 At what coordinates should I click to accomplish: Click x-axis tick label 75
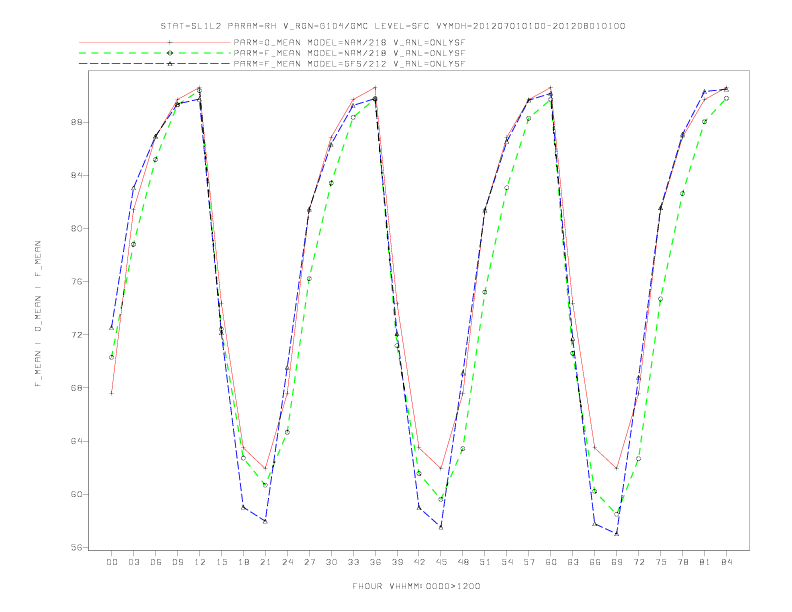[661, 562]
